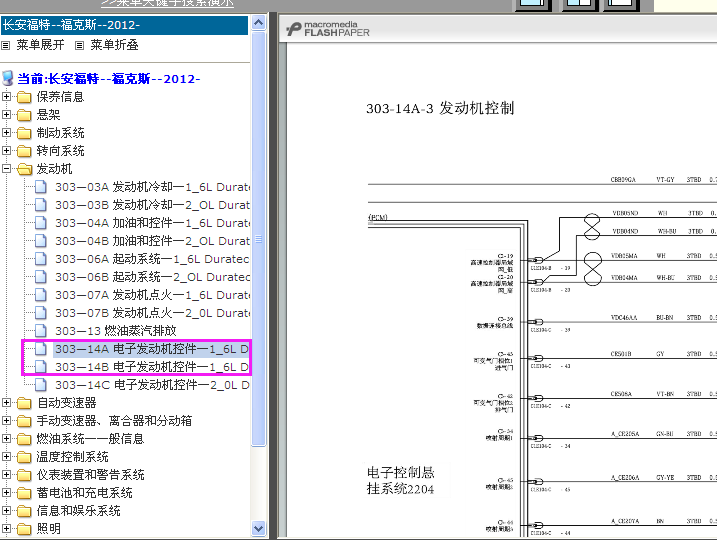Open 303—14A 电子发动机控件 document

152,349
